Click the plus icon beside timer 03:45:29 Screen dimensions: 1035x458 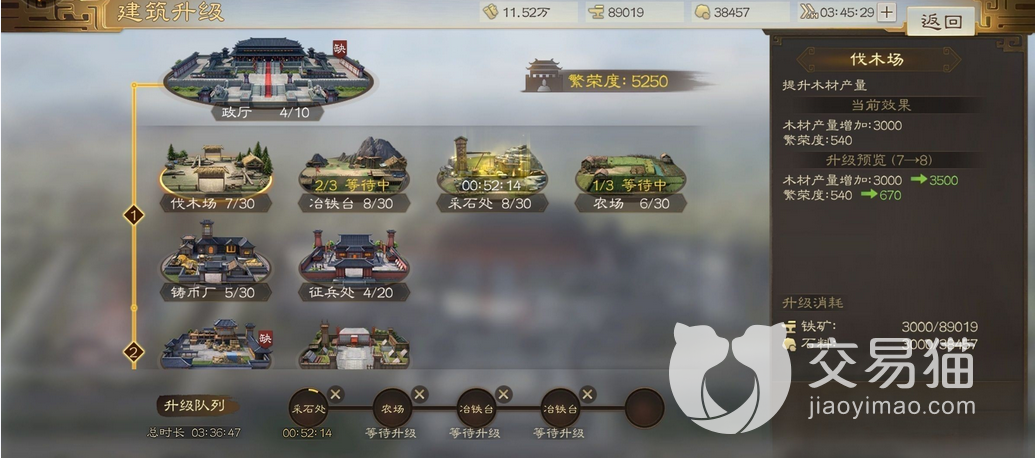(886, 12)
